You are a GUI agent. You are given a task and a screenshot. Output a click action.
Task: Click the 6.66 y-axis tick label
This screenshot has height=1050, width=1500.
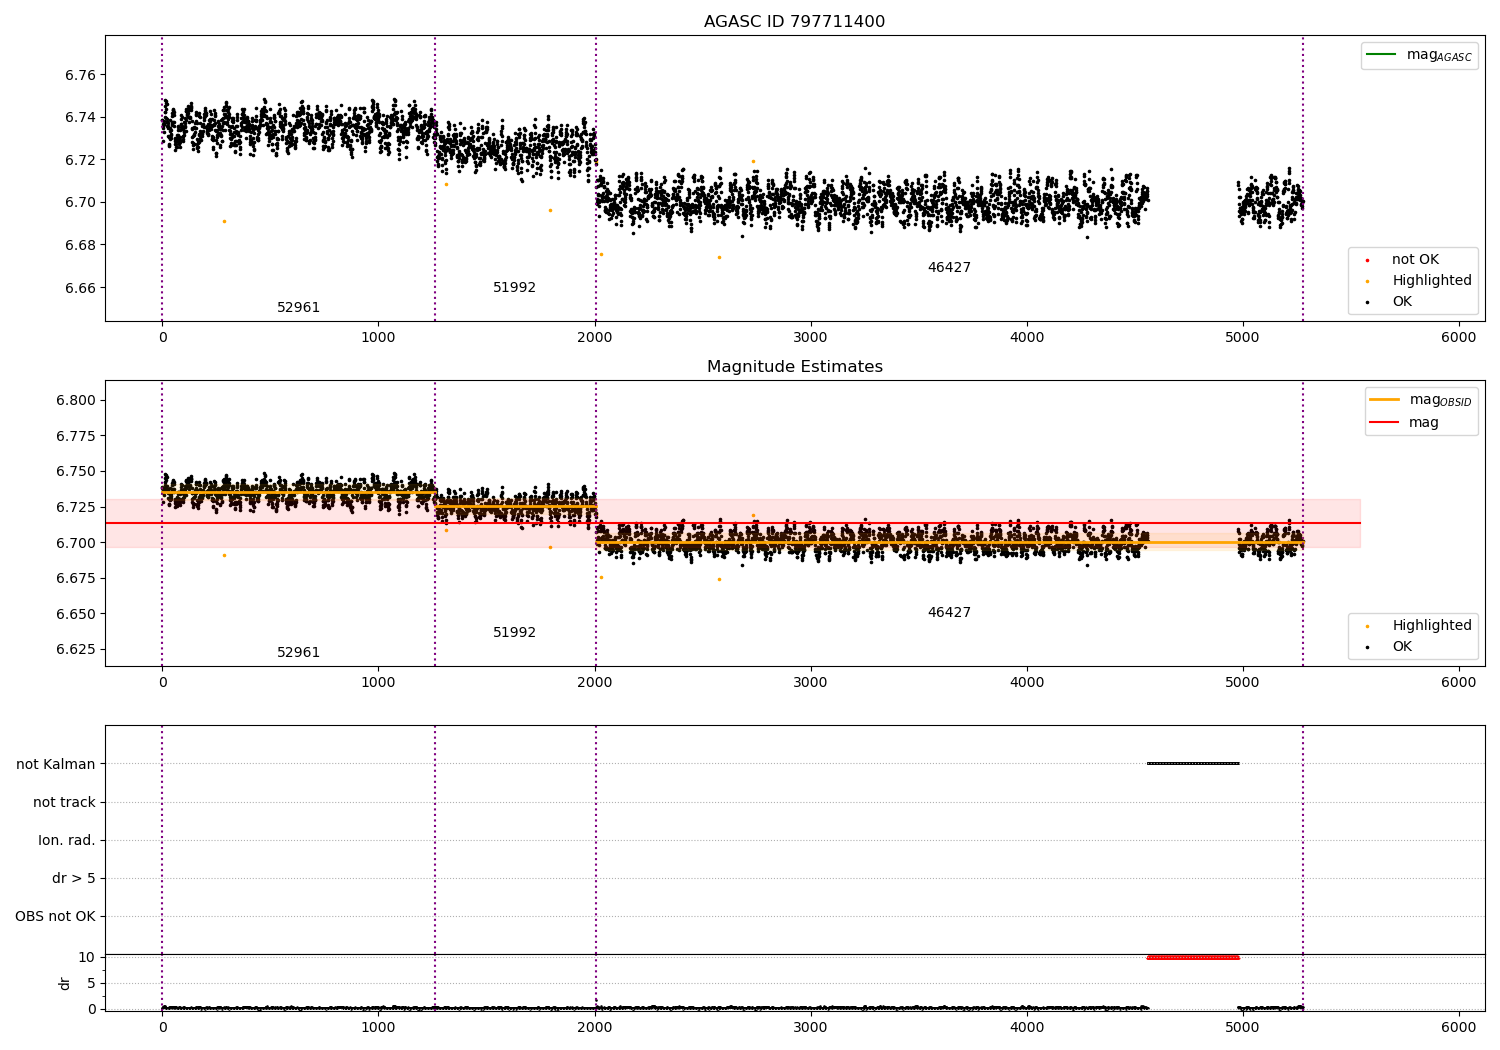coord(80,288)
